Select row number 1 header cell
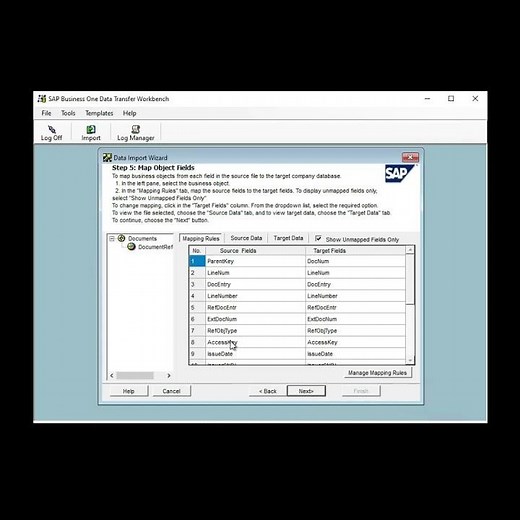 [x=197, y=261]
